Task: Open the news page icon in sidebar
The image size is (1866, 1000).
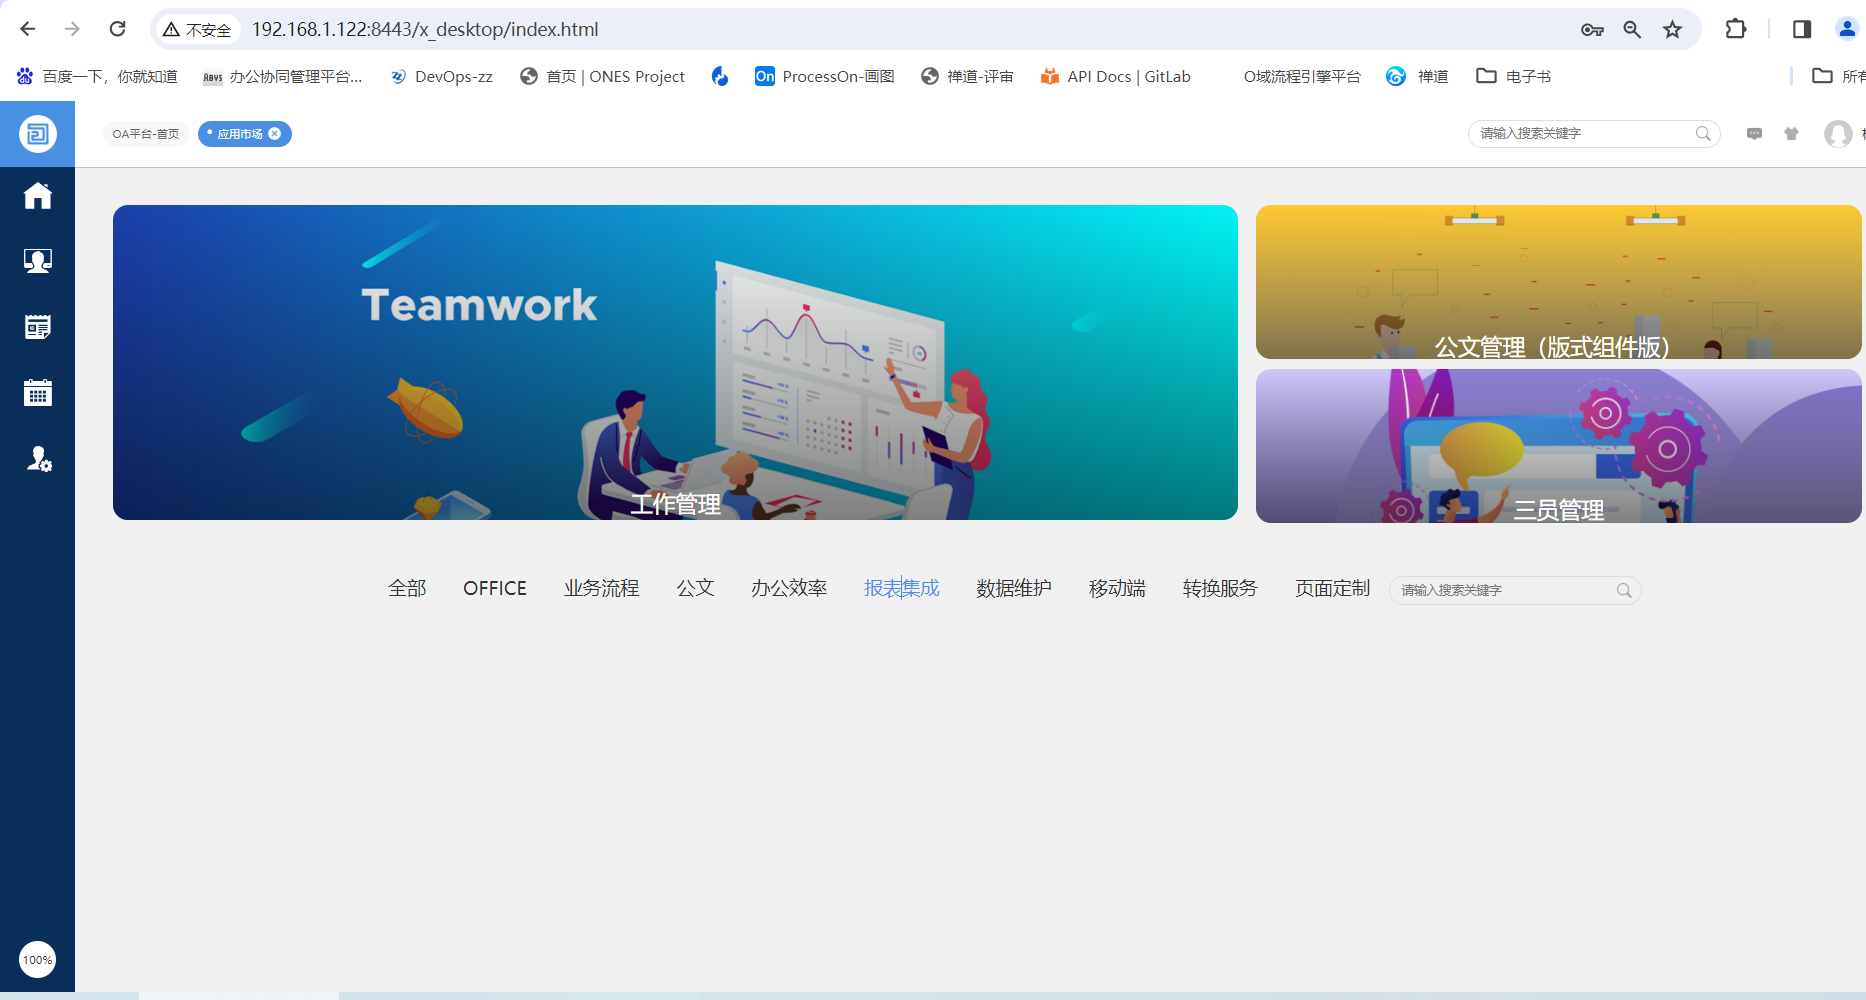Action: point(37,327)
